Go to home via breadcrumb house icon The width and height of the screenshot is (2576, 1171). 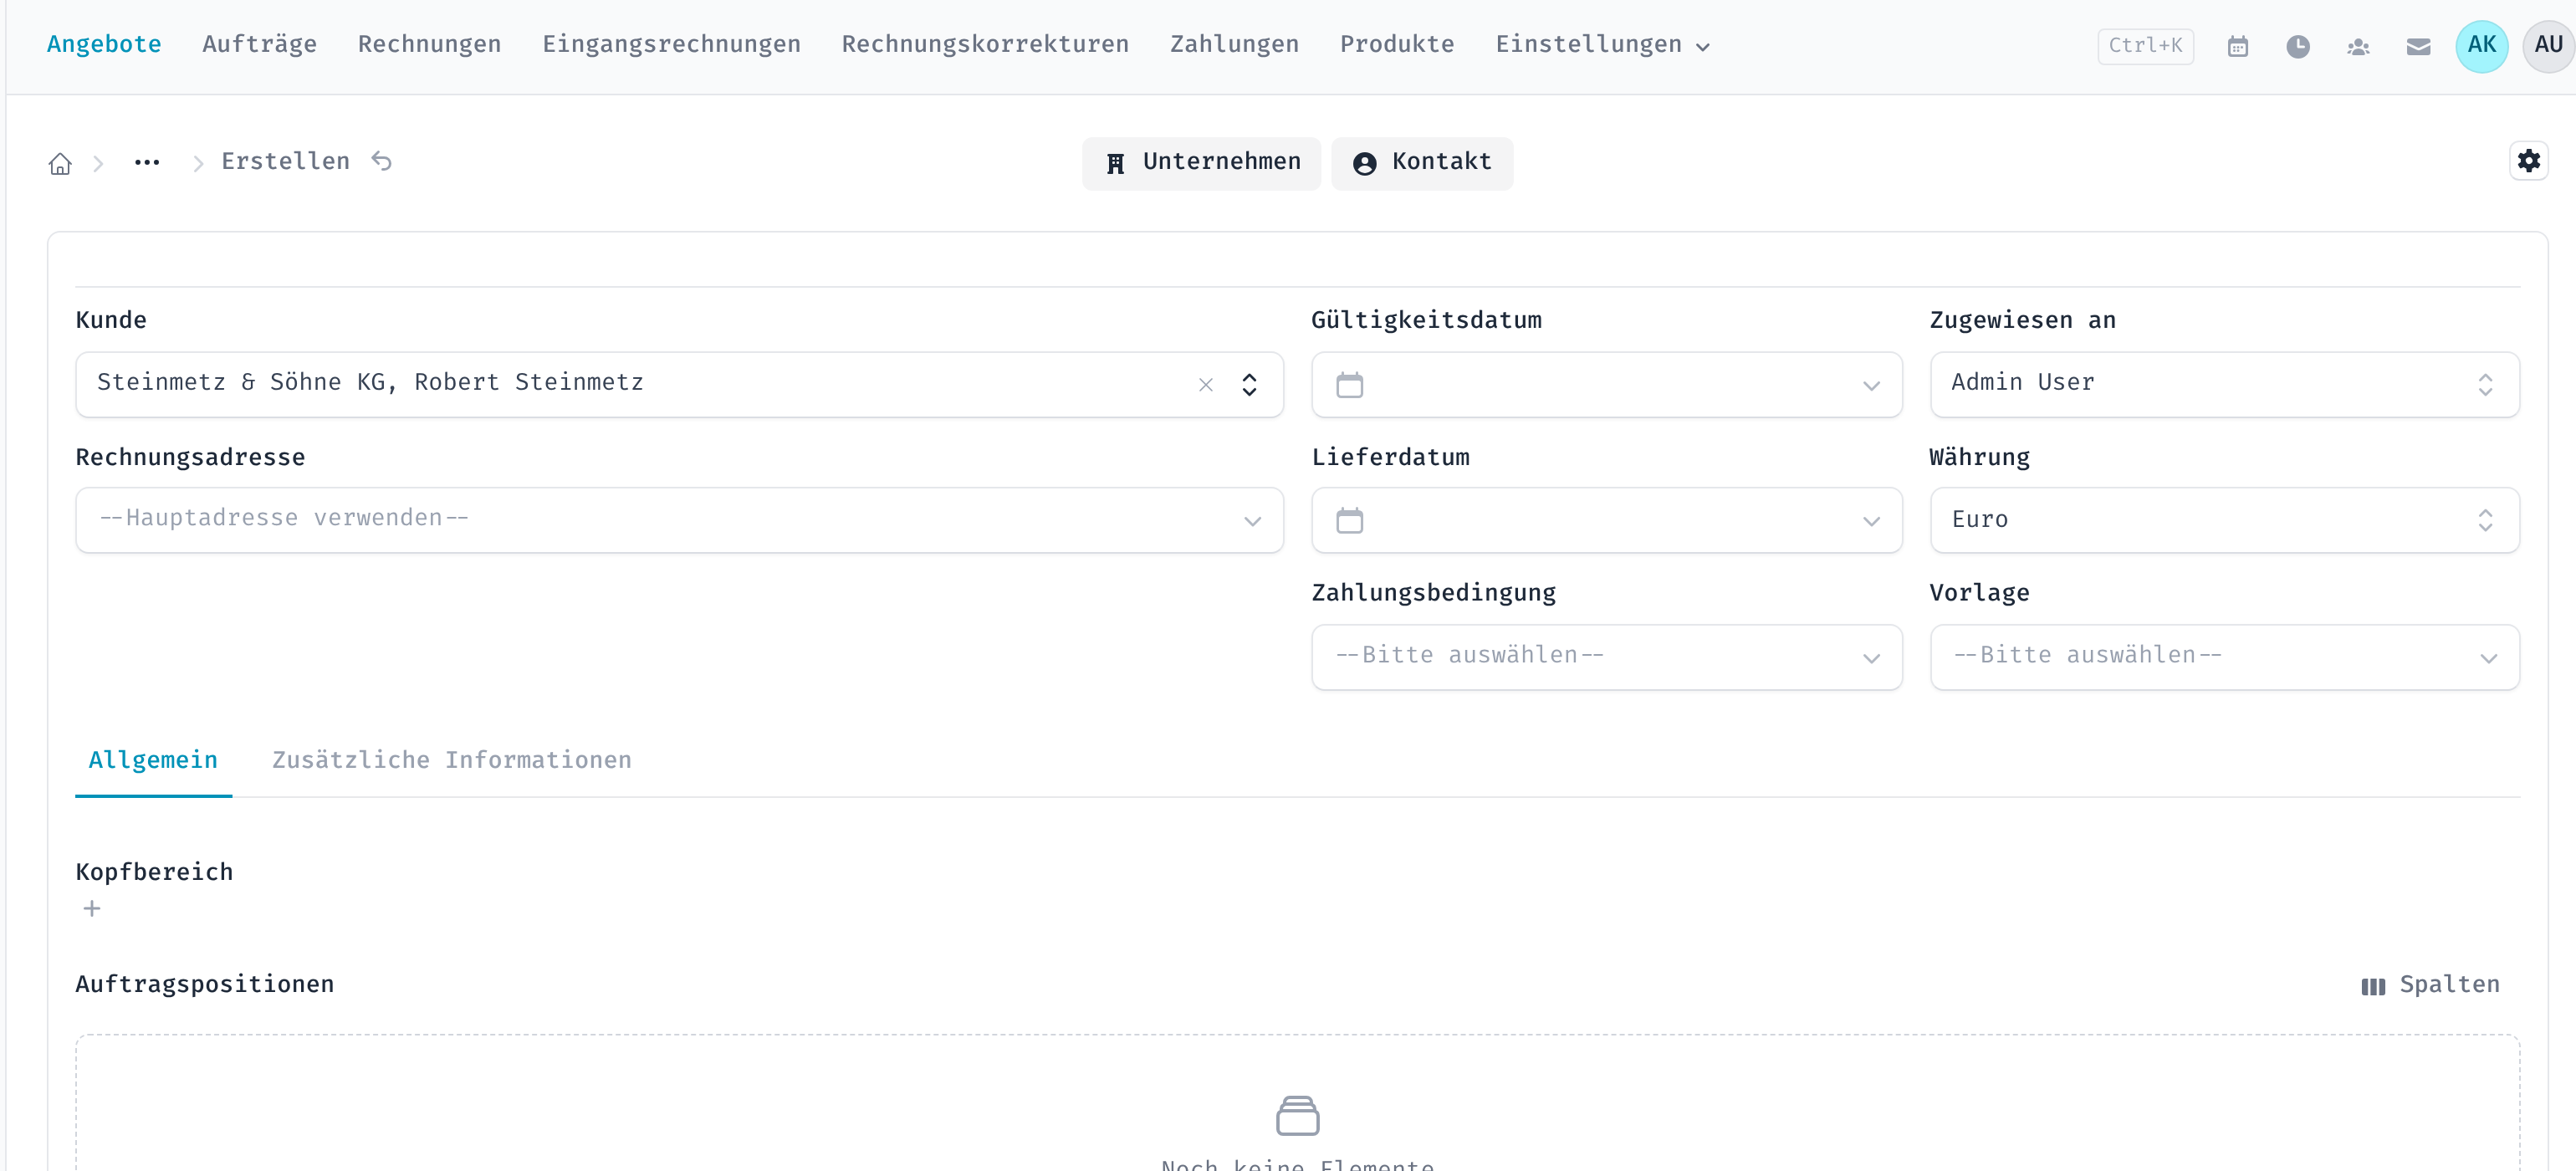[x=60, y=163]
